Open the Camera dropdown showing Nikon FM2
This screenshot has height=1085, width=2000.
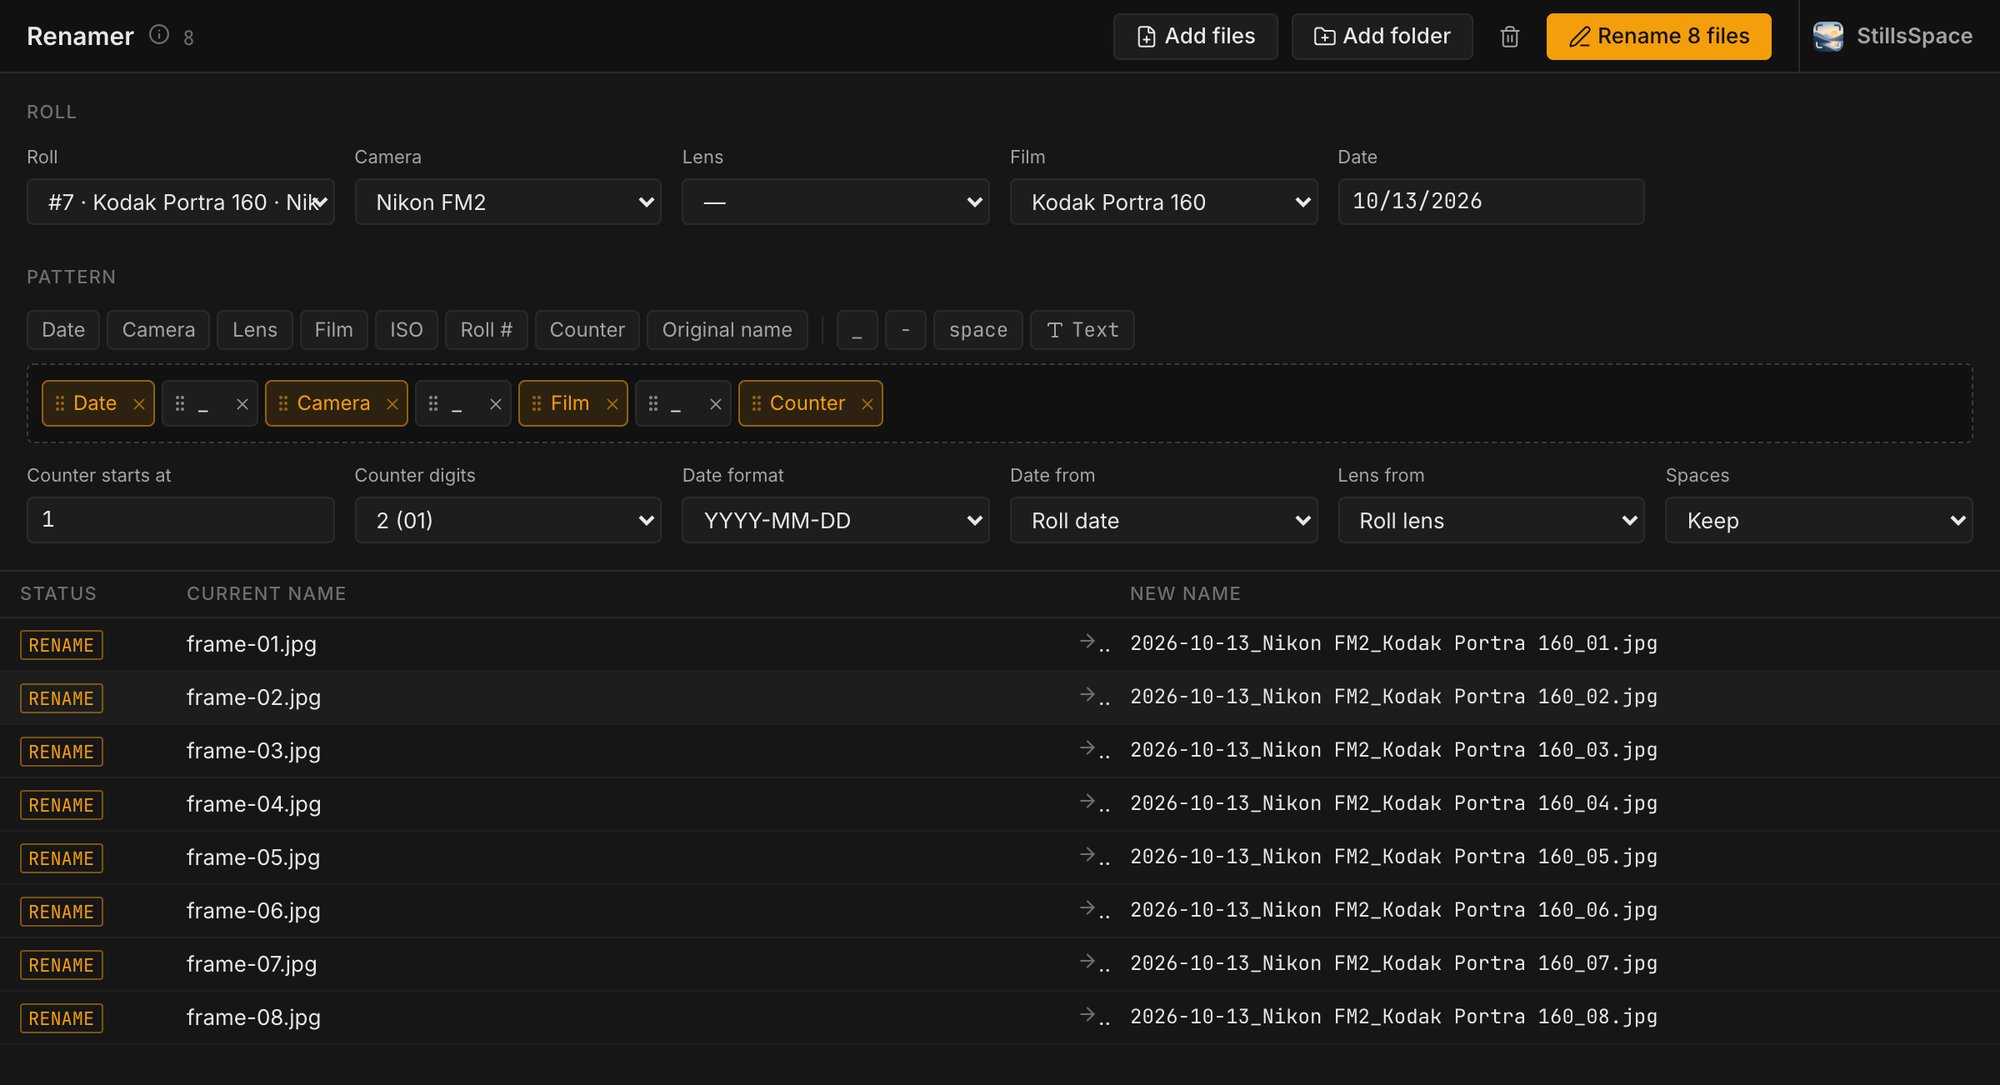tap(508, 202)
